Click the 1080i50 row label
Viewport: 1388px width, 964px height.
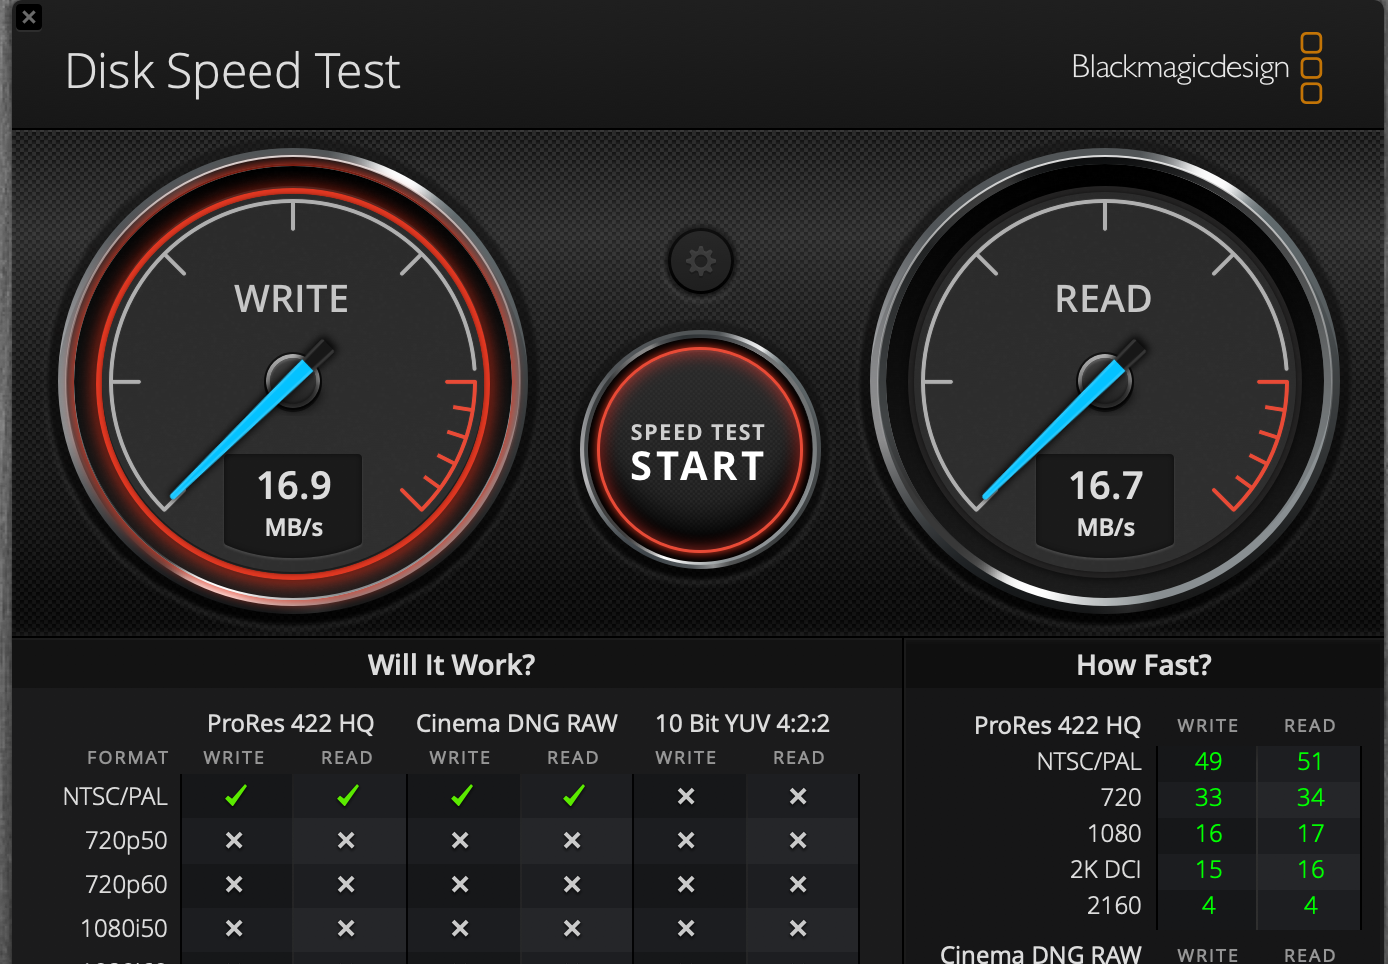[x=124, y=929]
